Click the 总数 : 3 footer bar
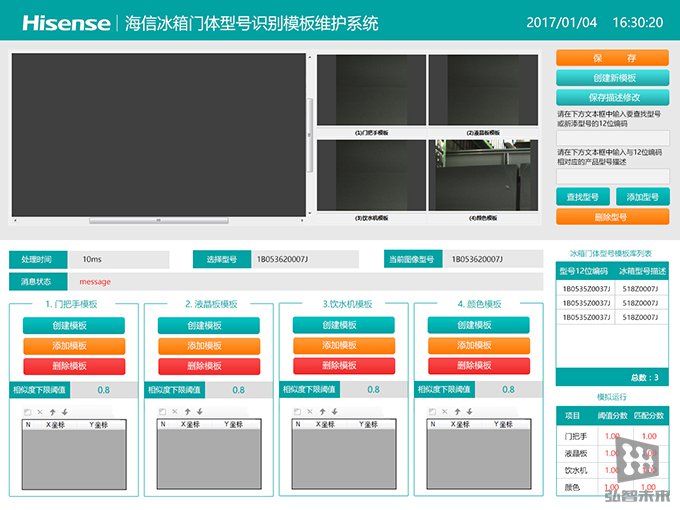680x510 pixels. pyautogui.click(x=612, y=377)
